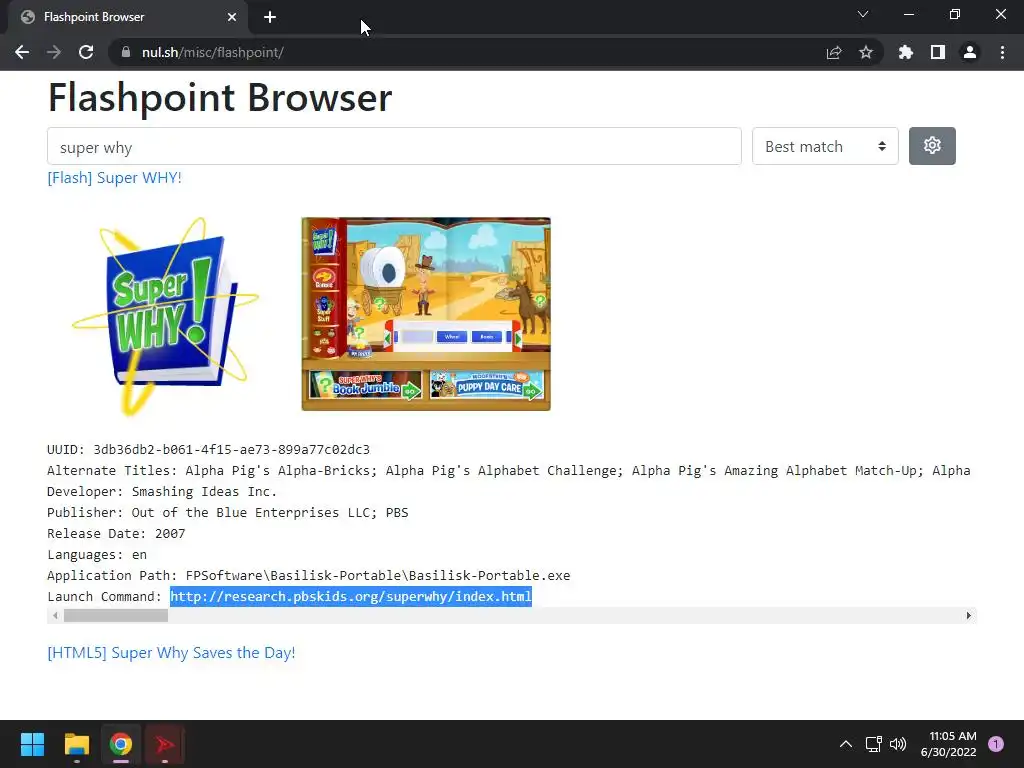The image size is (1024, 768).
Task: Open the Extensions puzzle icon
Action: [x=906, y=52]
